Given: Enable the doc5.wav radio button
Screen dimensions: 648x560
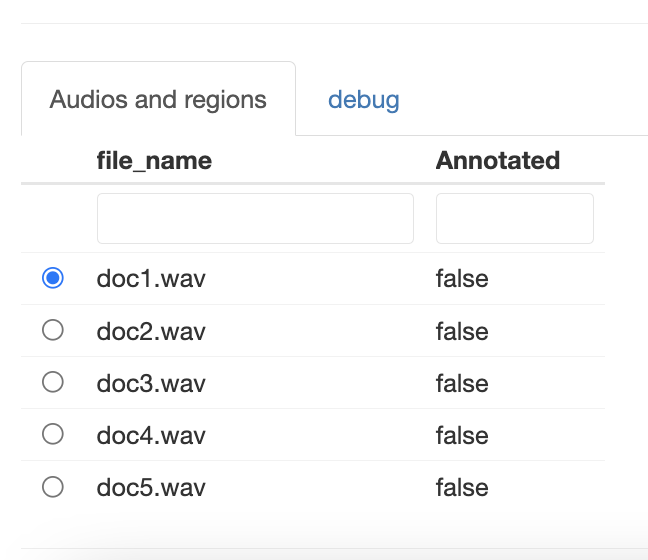Looking at the screenshot, I should coord(53,487).
